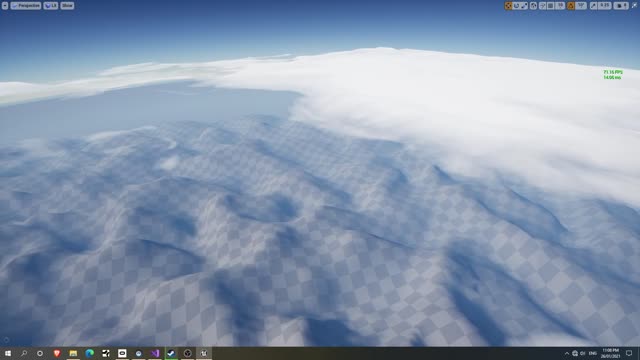Screen dimensions: 640x360
Task: Open File Explorer from taskbar
Action: pyautogui.click(x=73, y=353)
